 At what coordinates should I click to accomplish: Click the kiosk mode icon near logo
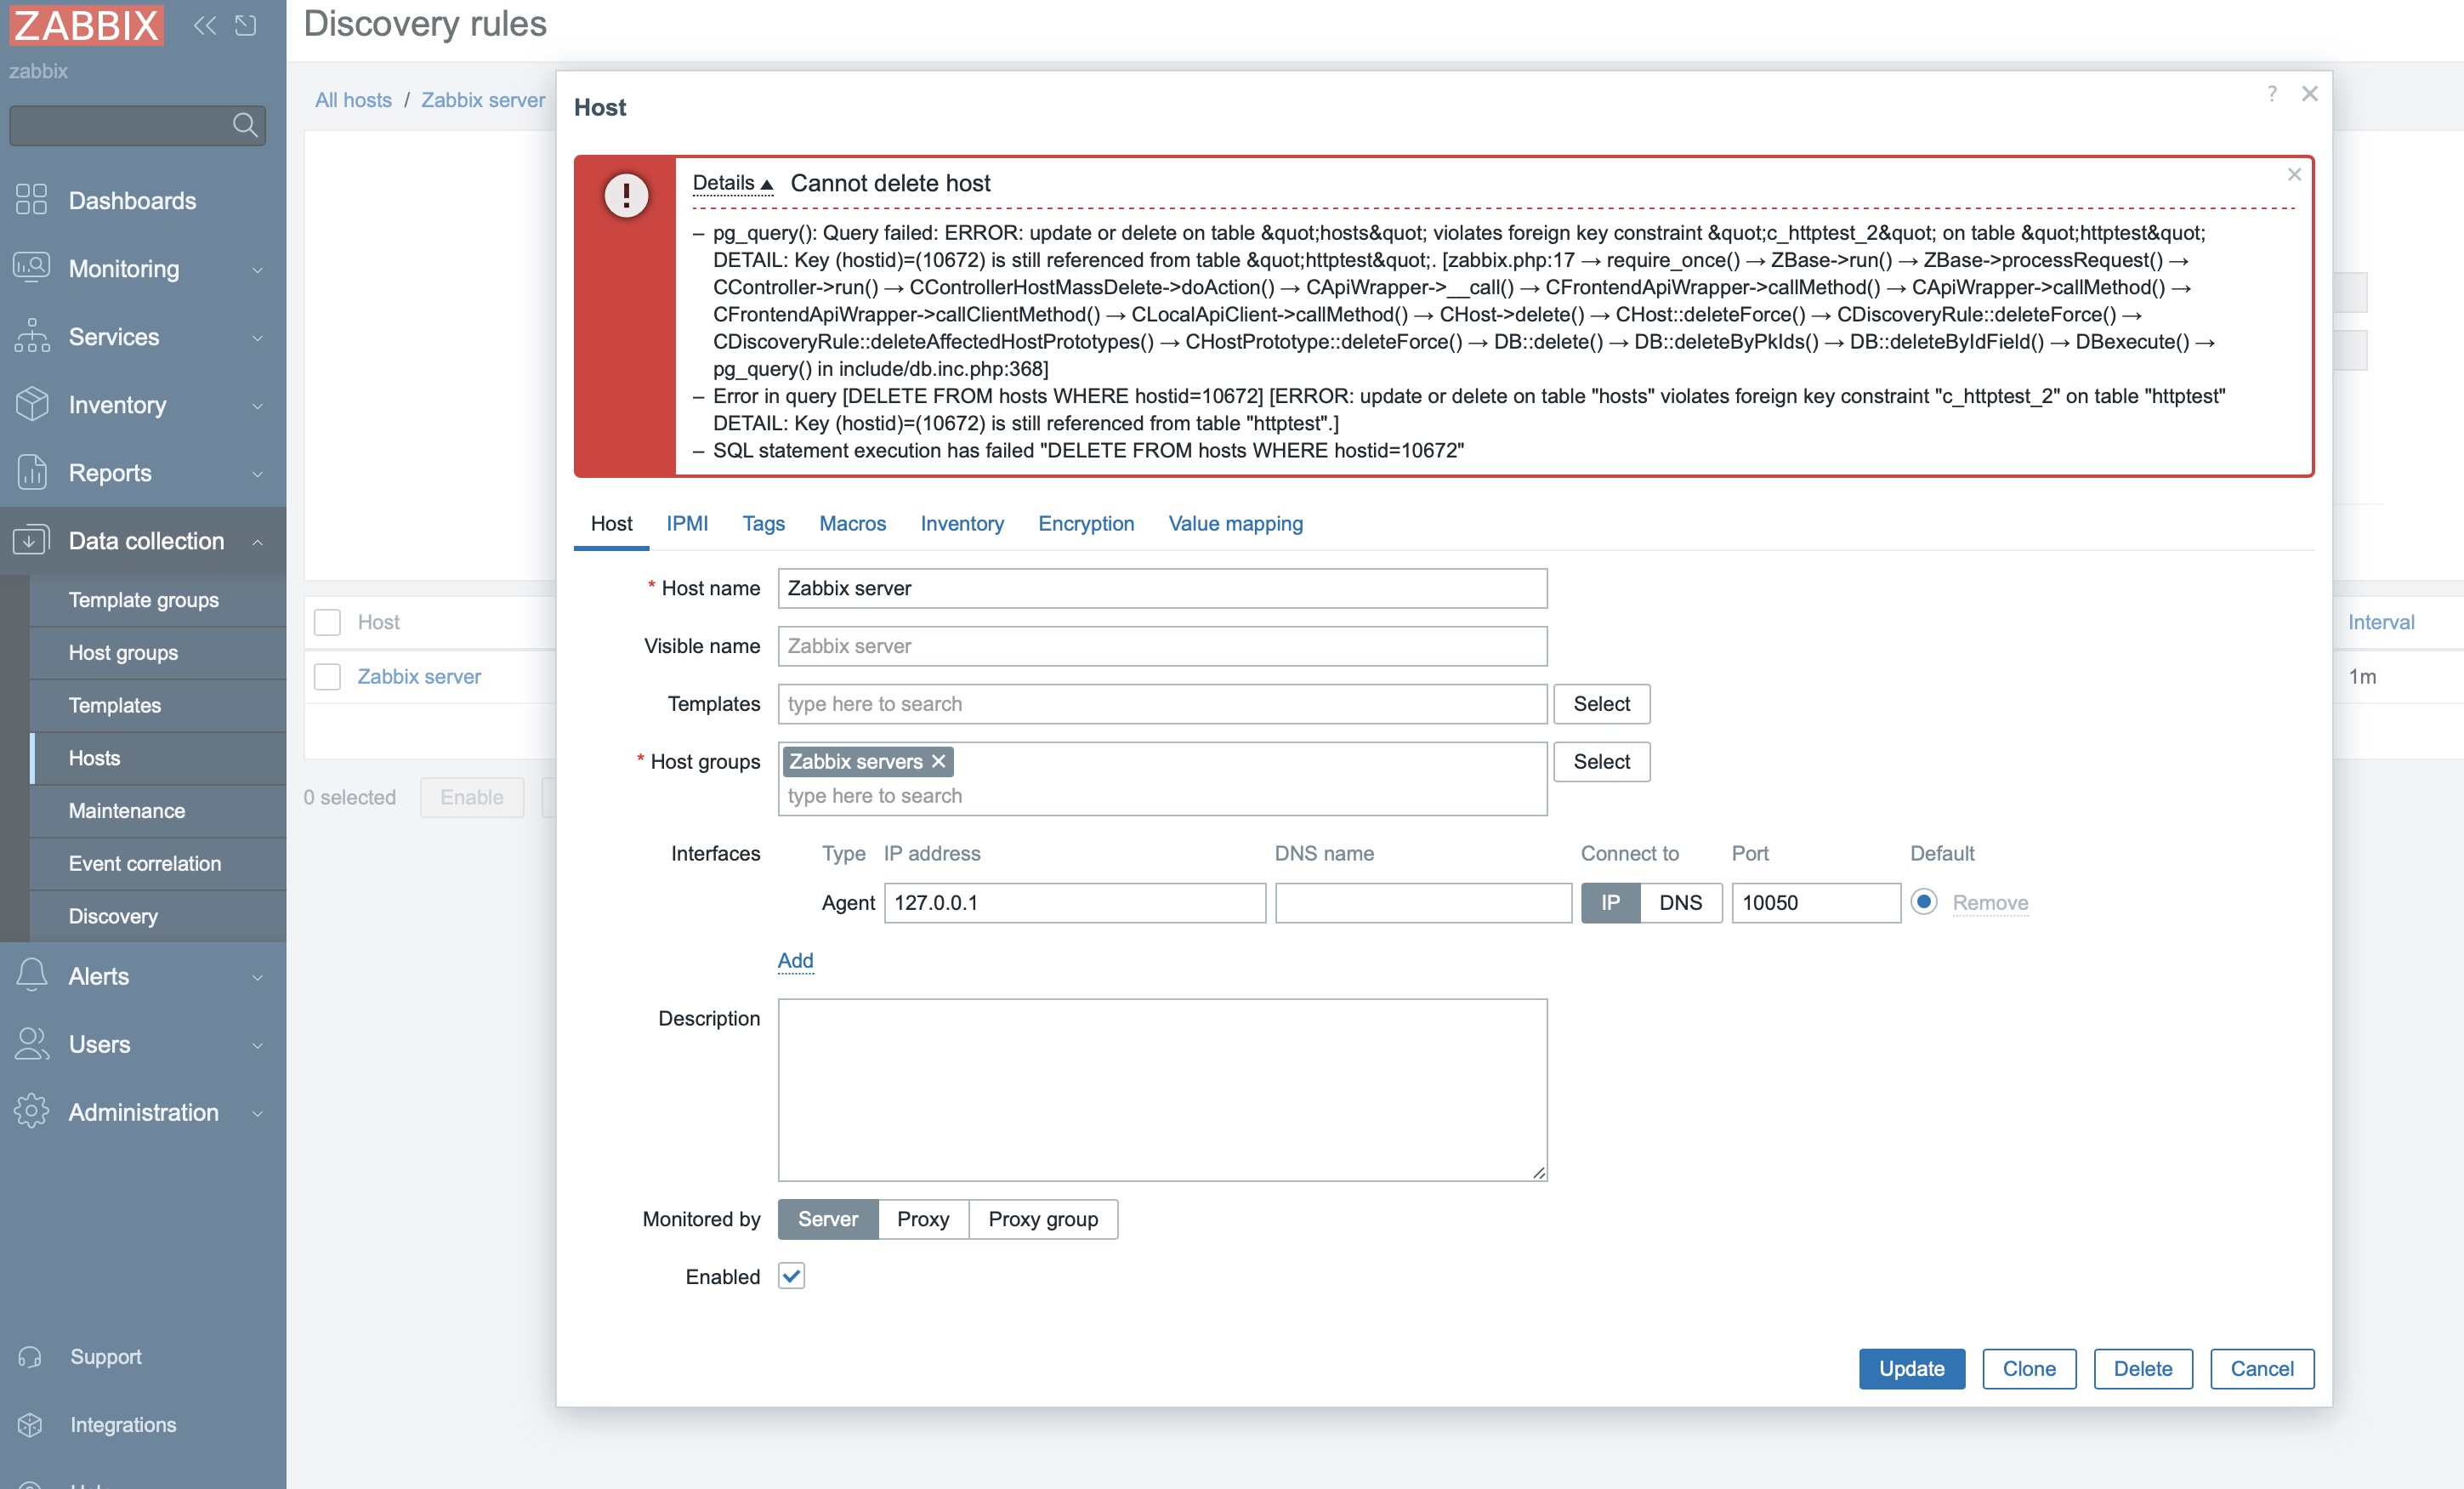tap(246, 25)
